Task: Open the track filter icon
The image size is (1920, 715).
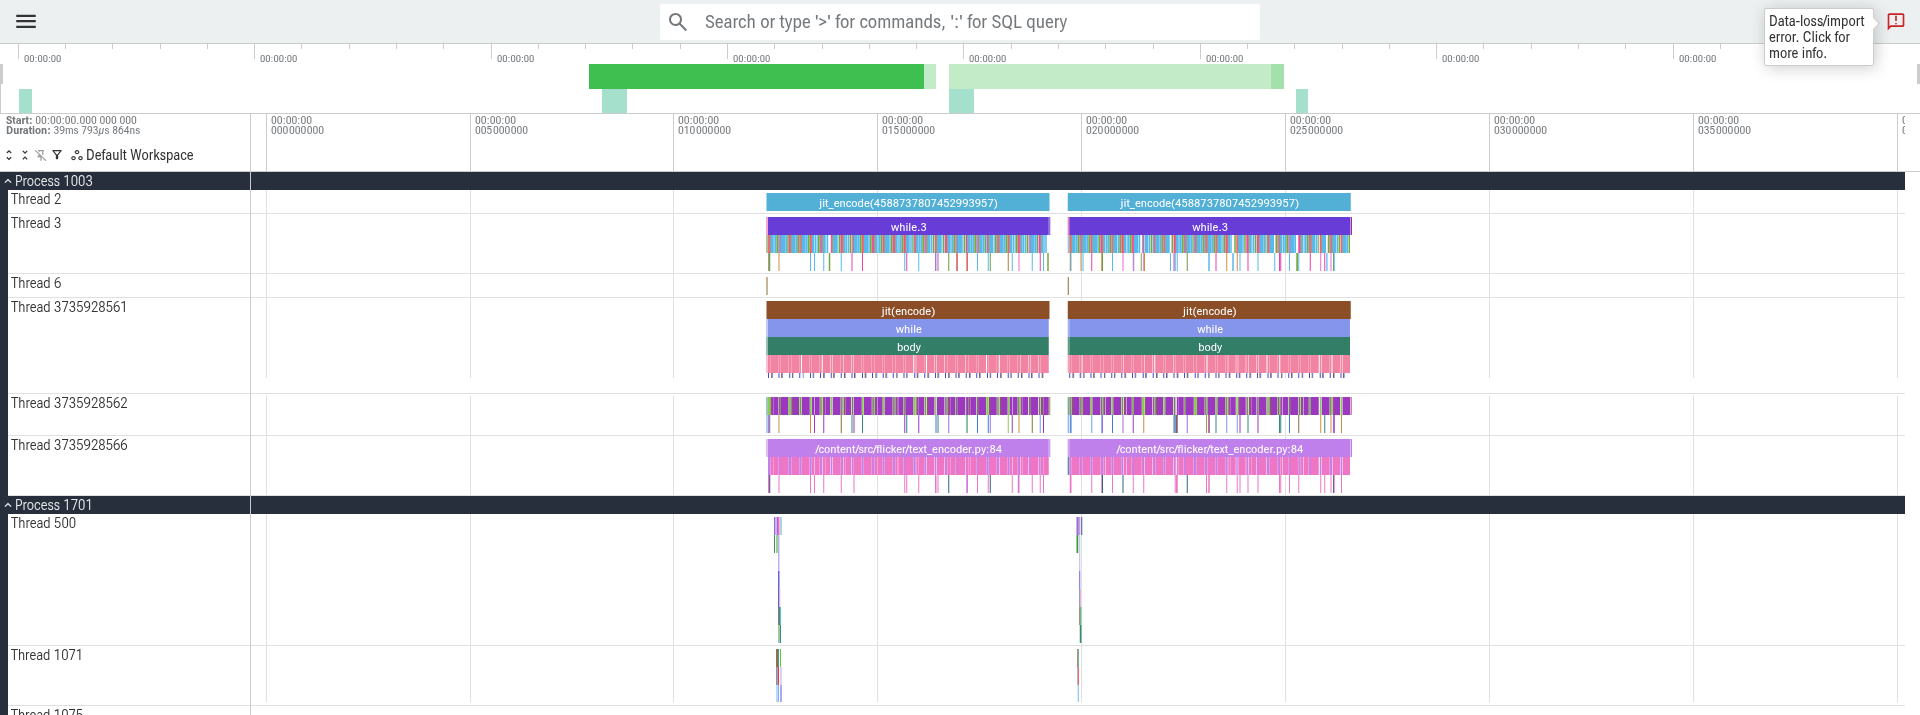Action: point(57,155)
